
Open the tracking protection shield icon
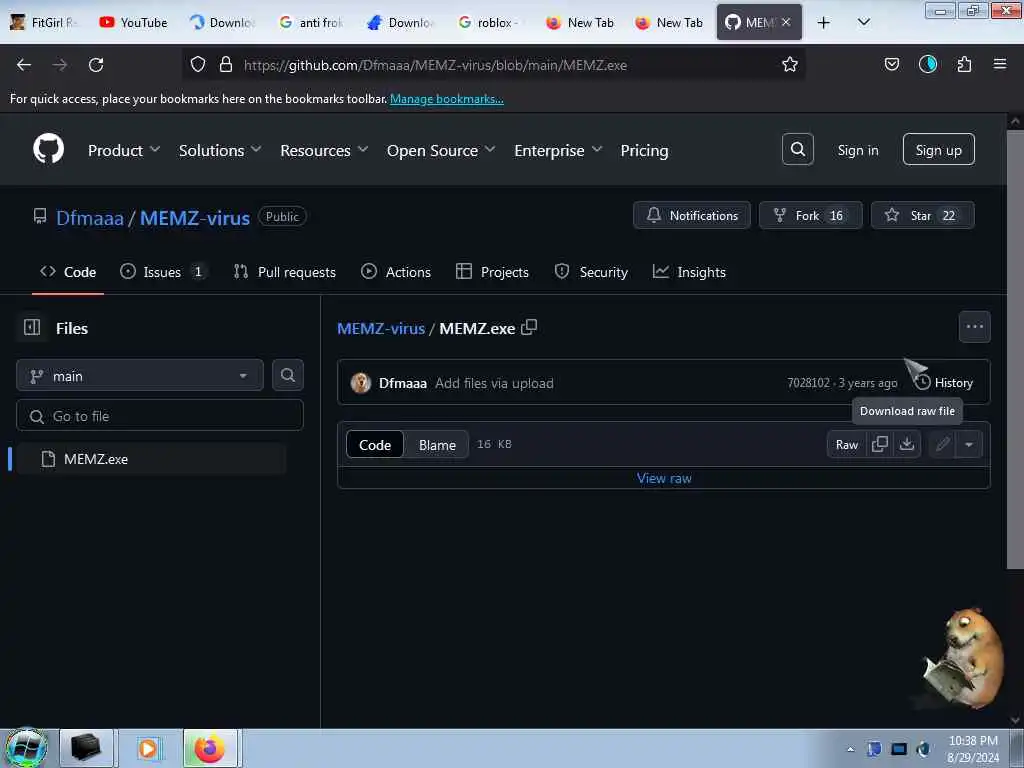(x=198, y=64)
